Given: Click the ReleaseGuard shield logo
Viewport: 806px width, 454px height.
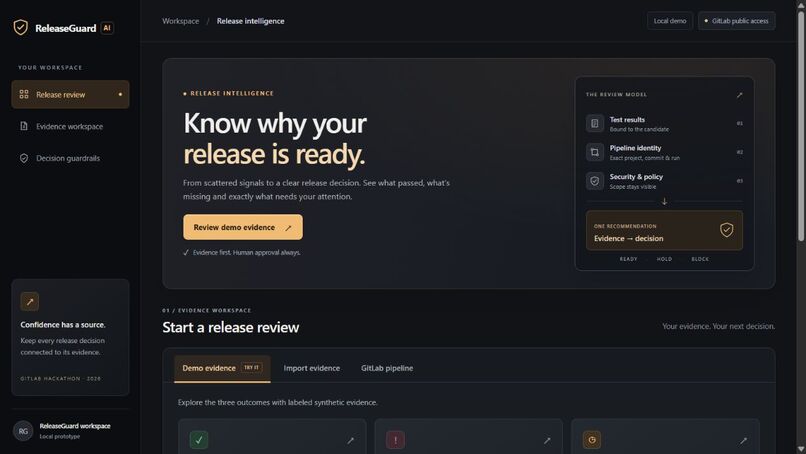Looking at the screenshot, I should point(21,27).
